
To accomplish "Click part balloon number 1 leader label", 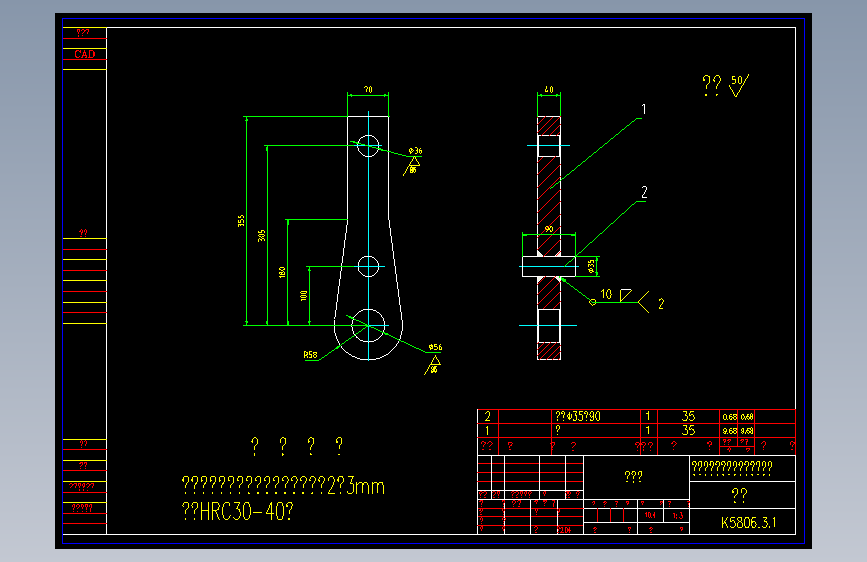I will (x=644, y=109).
